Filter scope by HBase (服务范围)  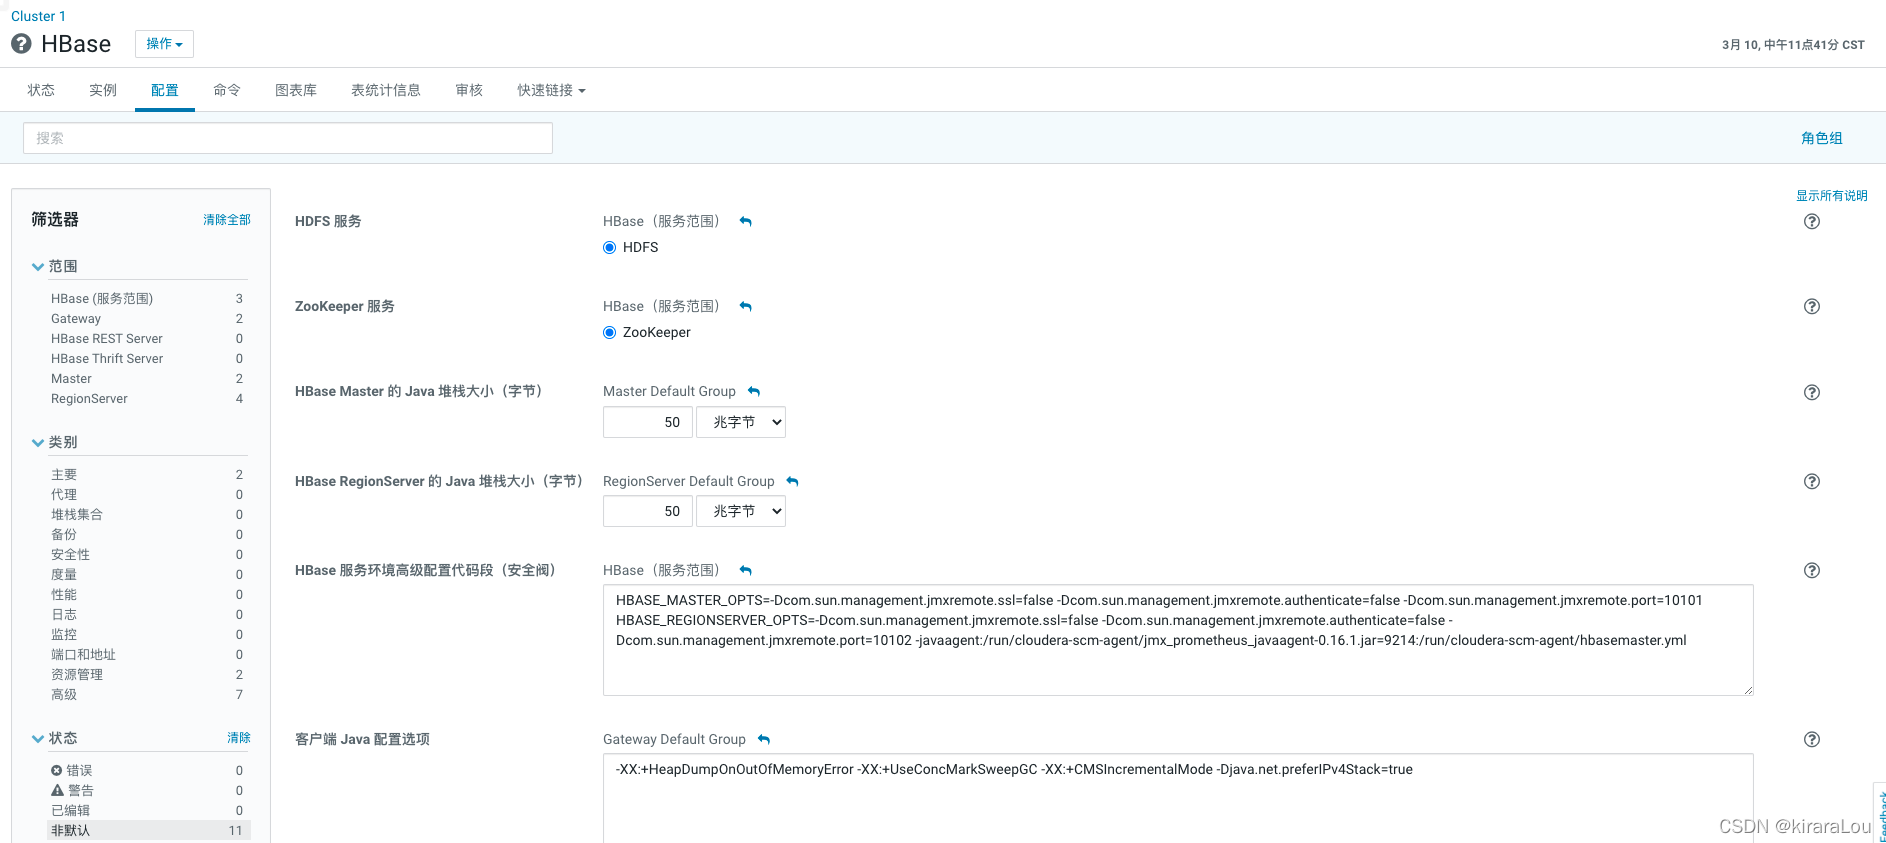coord(147,299)
